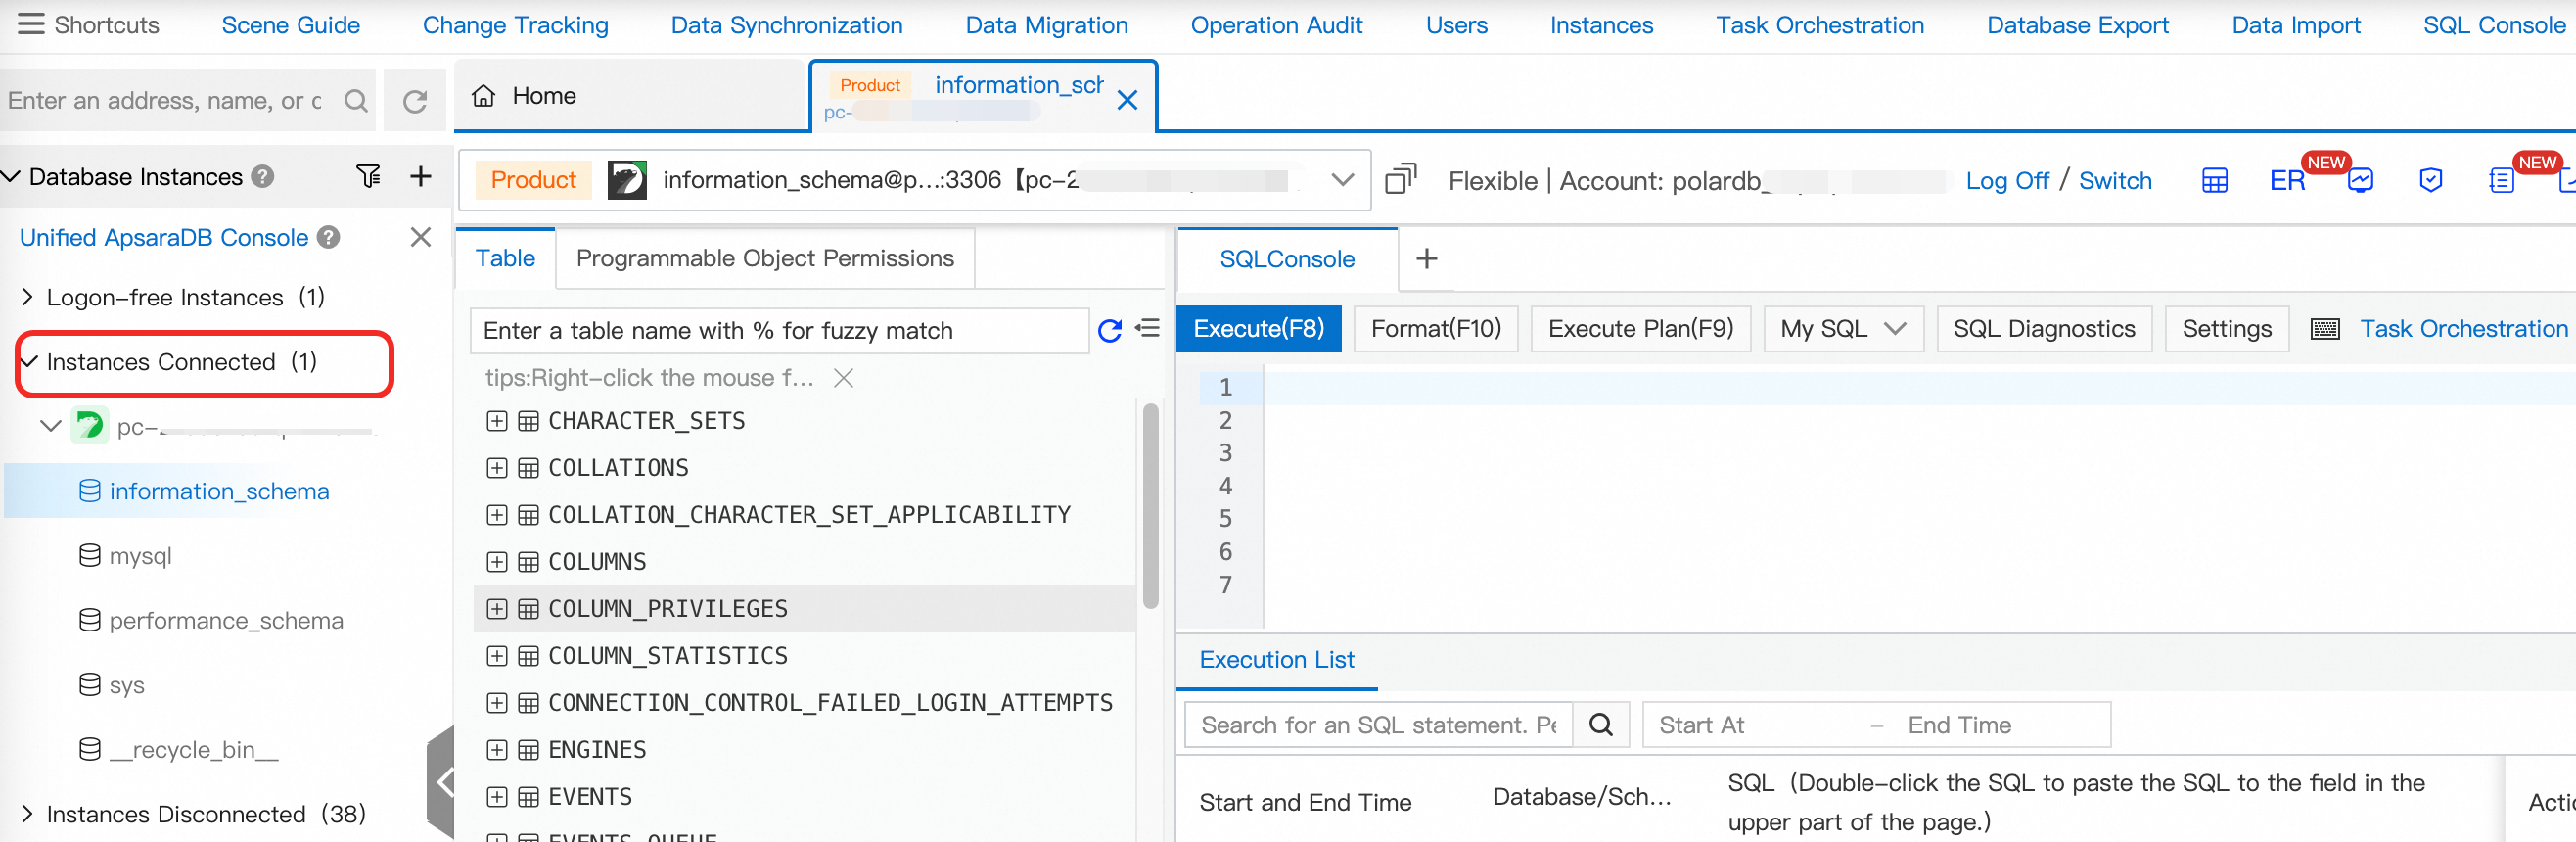Viewport: 2576px width, 842px height.
Task: Expand Instances Disconnected group
Action: point(27,814)
